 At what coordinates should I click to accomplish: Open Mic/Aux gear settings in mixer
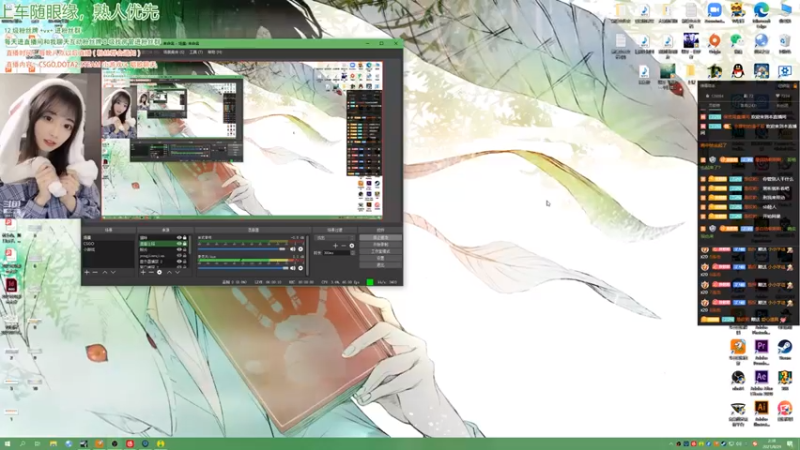[301, 268]
